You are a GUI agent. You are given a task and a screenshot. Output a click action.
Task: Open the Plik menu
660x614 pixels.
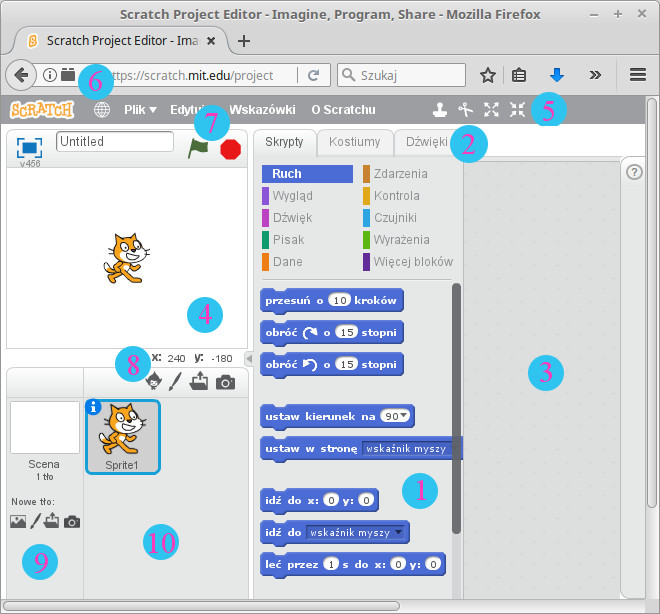140,110
